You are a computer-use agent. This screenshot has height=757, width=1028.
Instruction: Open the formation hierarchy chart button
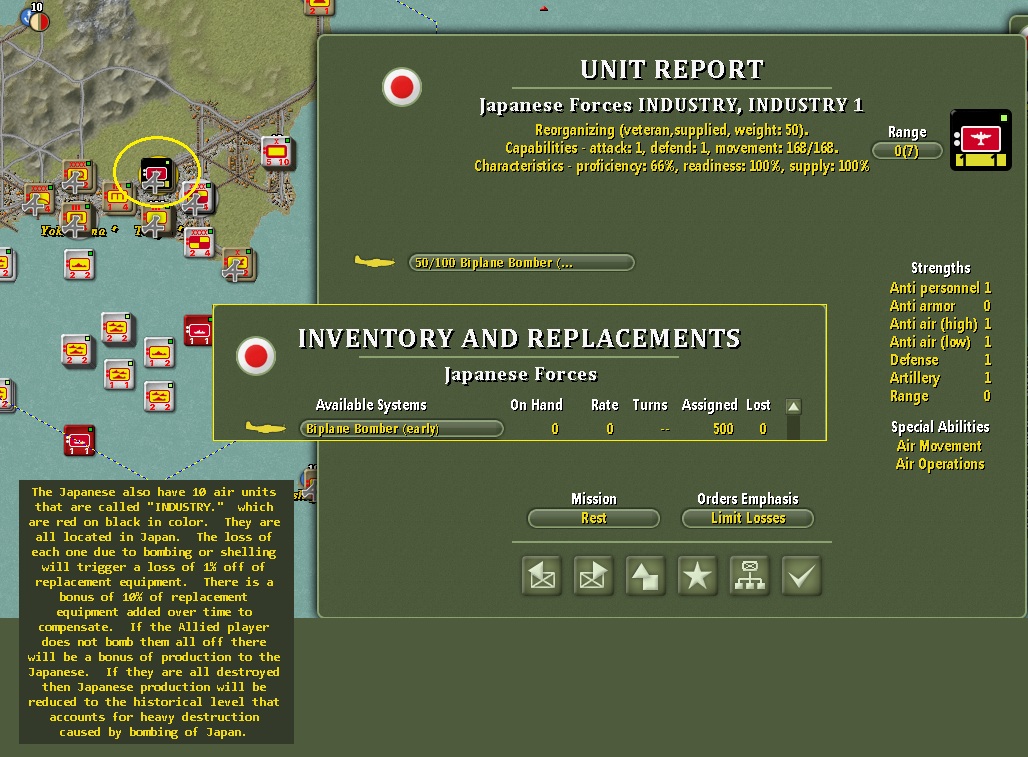click(x=749, y=576)
